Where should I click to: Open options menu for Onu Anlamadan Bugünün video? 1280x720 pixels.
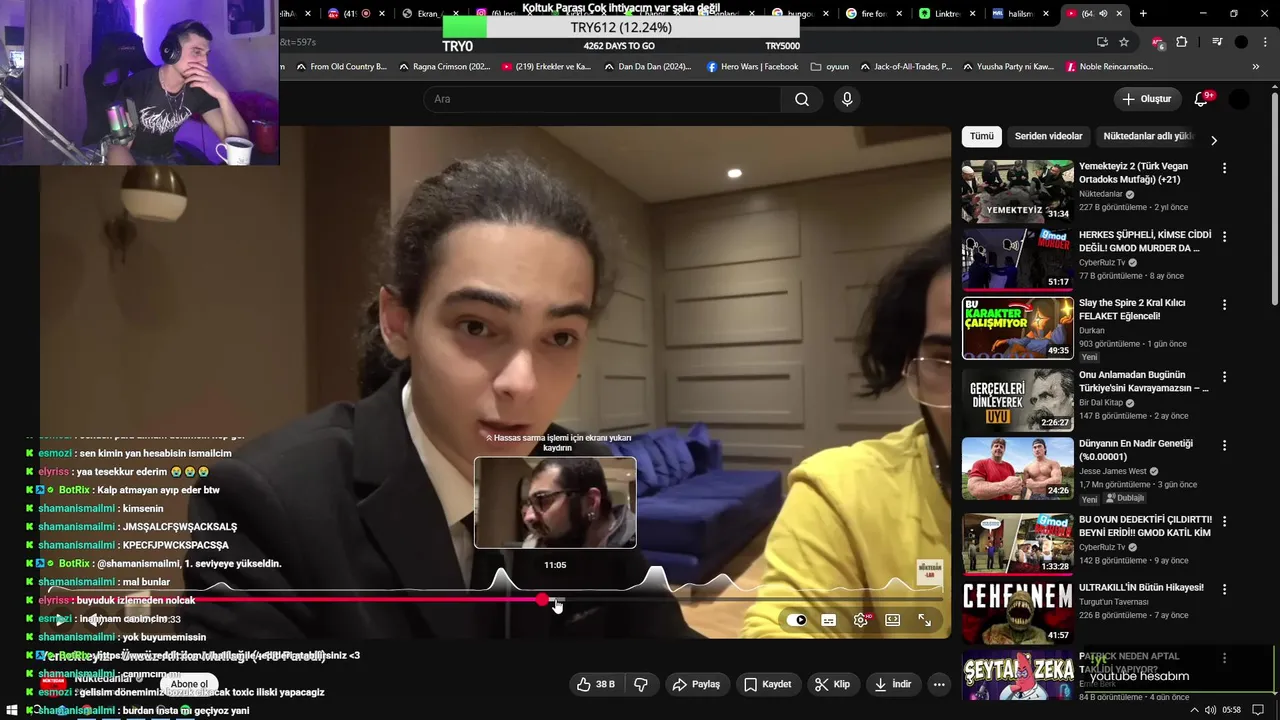1224,377
